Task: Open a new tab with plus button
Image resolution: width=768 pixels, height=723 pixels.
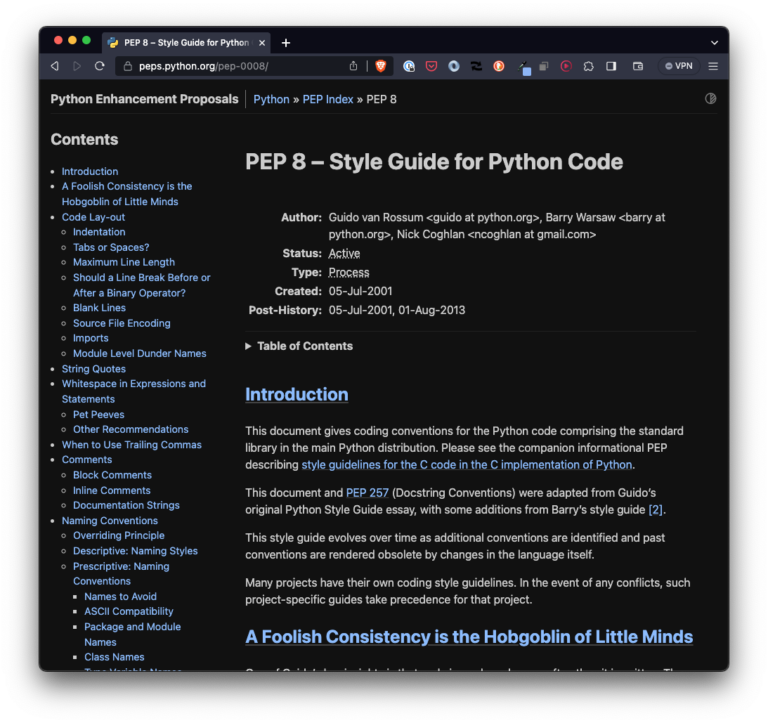Action: [x=286, y=43]
